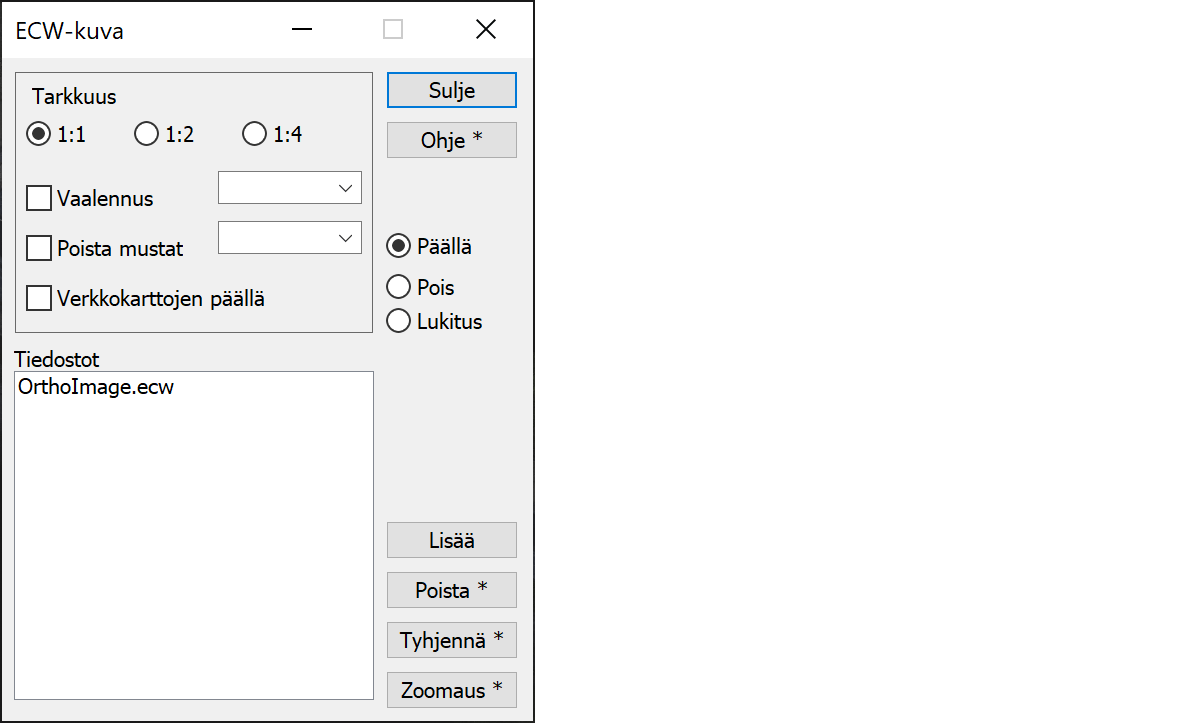
Task: Choose the 1:2 accuracy option
Action: click(147, 134)
